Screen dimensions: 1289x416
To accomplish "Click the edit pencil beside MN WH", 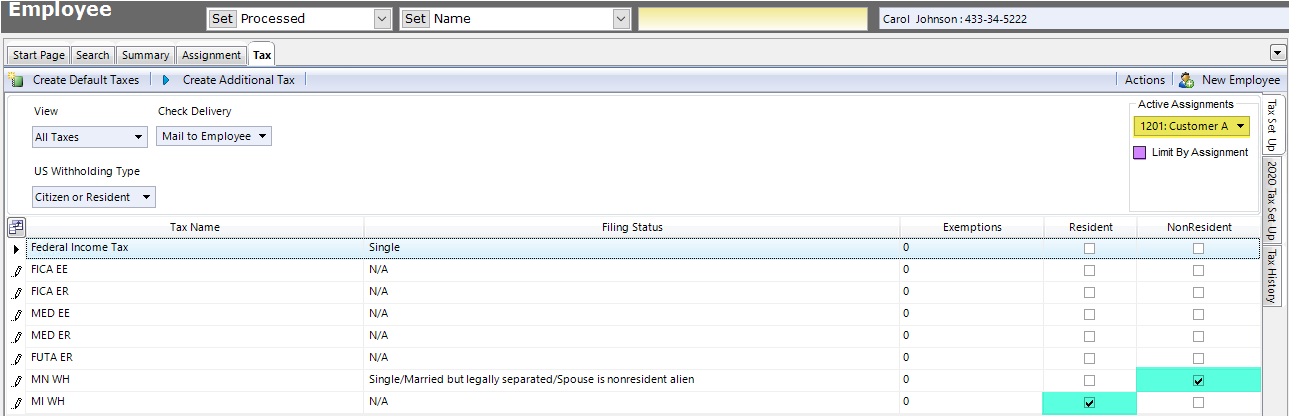I will (x=16, y=380).
